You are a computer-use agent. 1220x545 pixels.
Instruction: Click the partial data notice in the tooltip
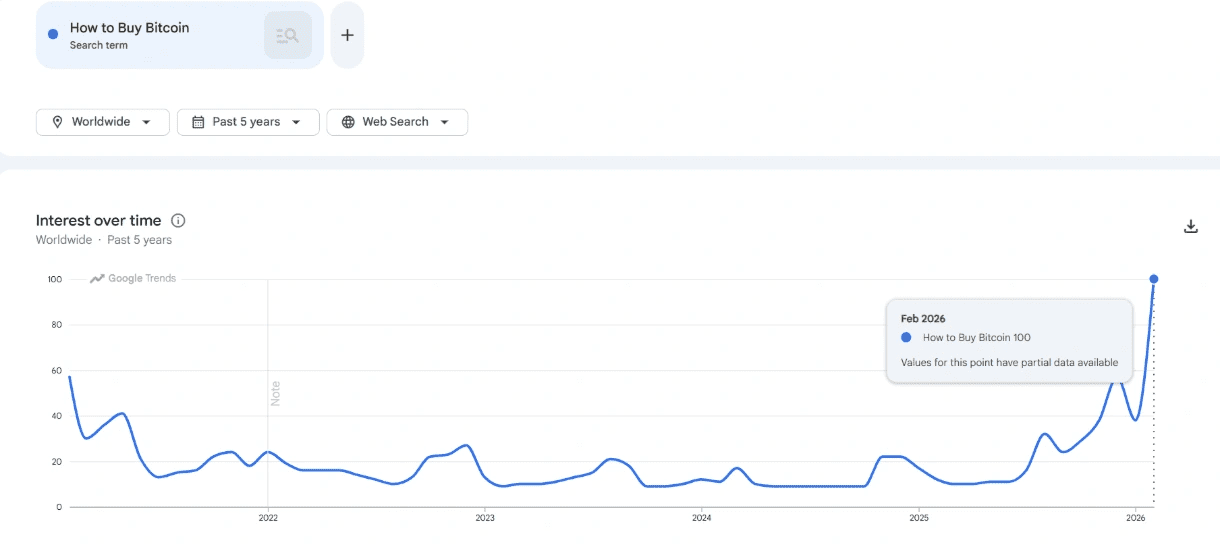1009,362
